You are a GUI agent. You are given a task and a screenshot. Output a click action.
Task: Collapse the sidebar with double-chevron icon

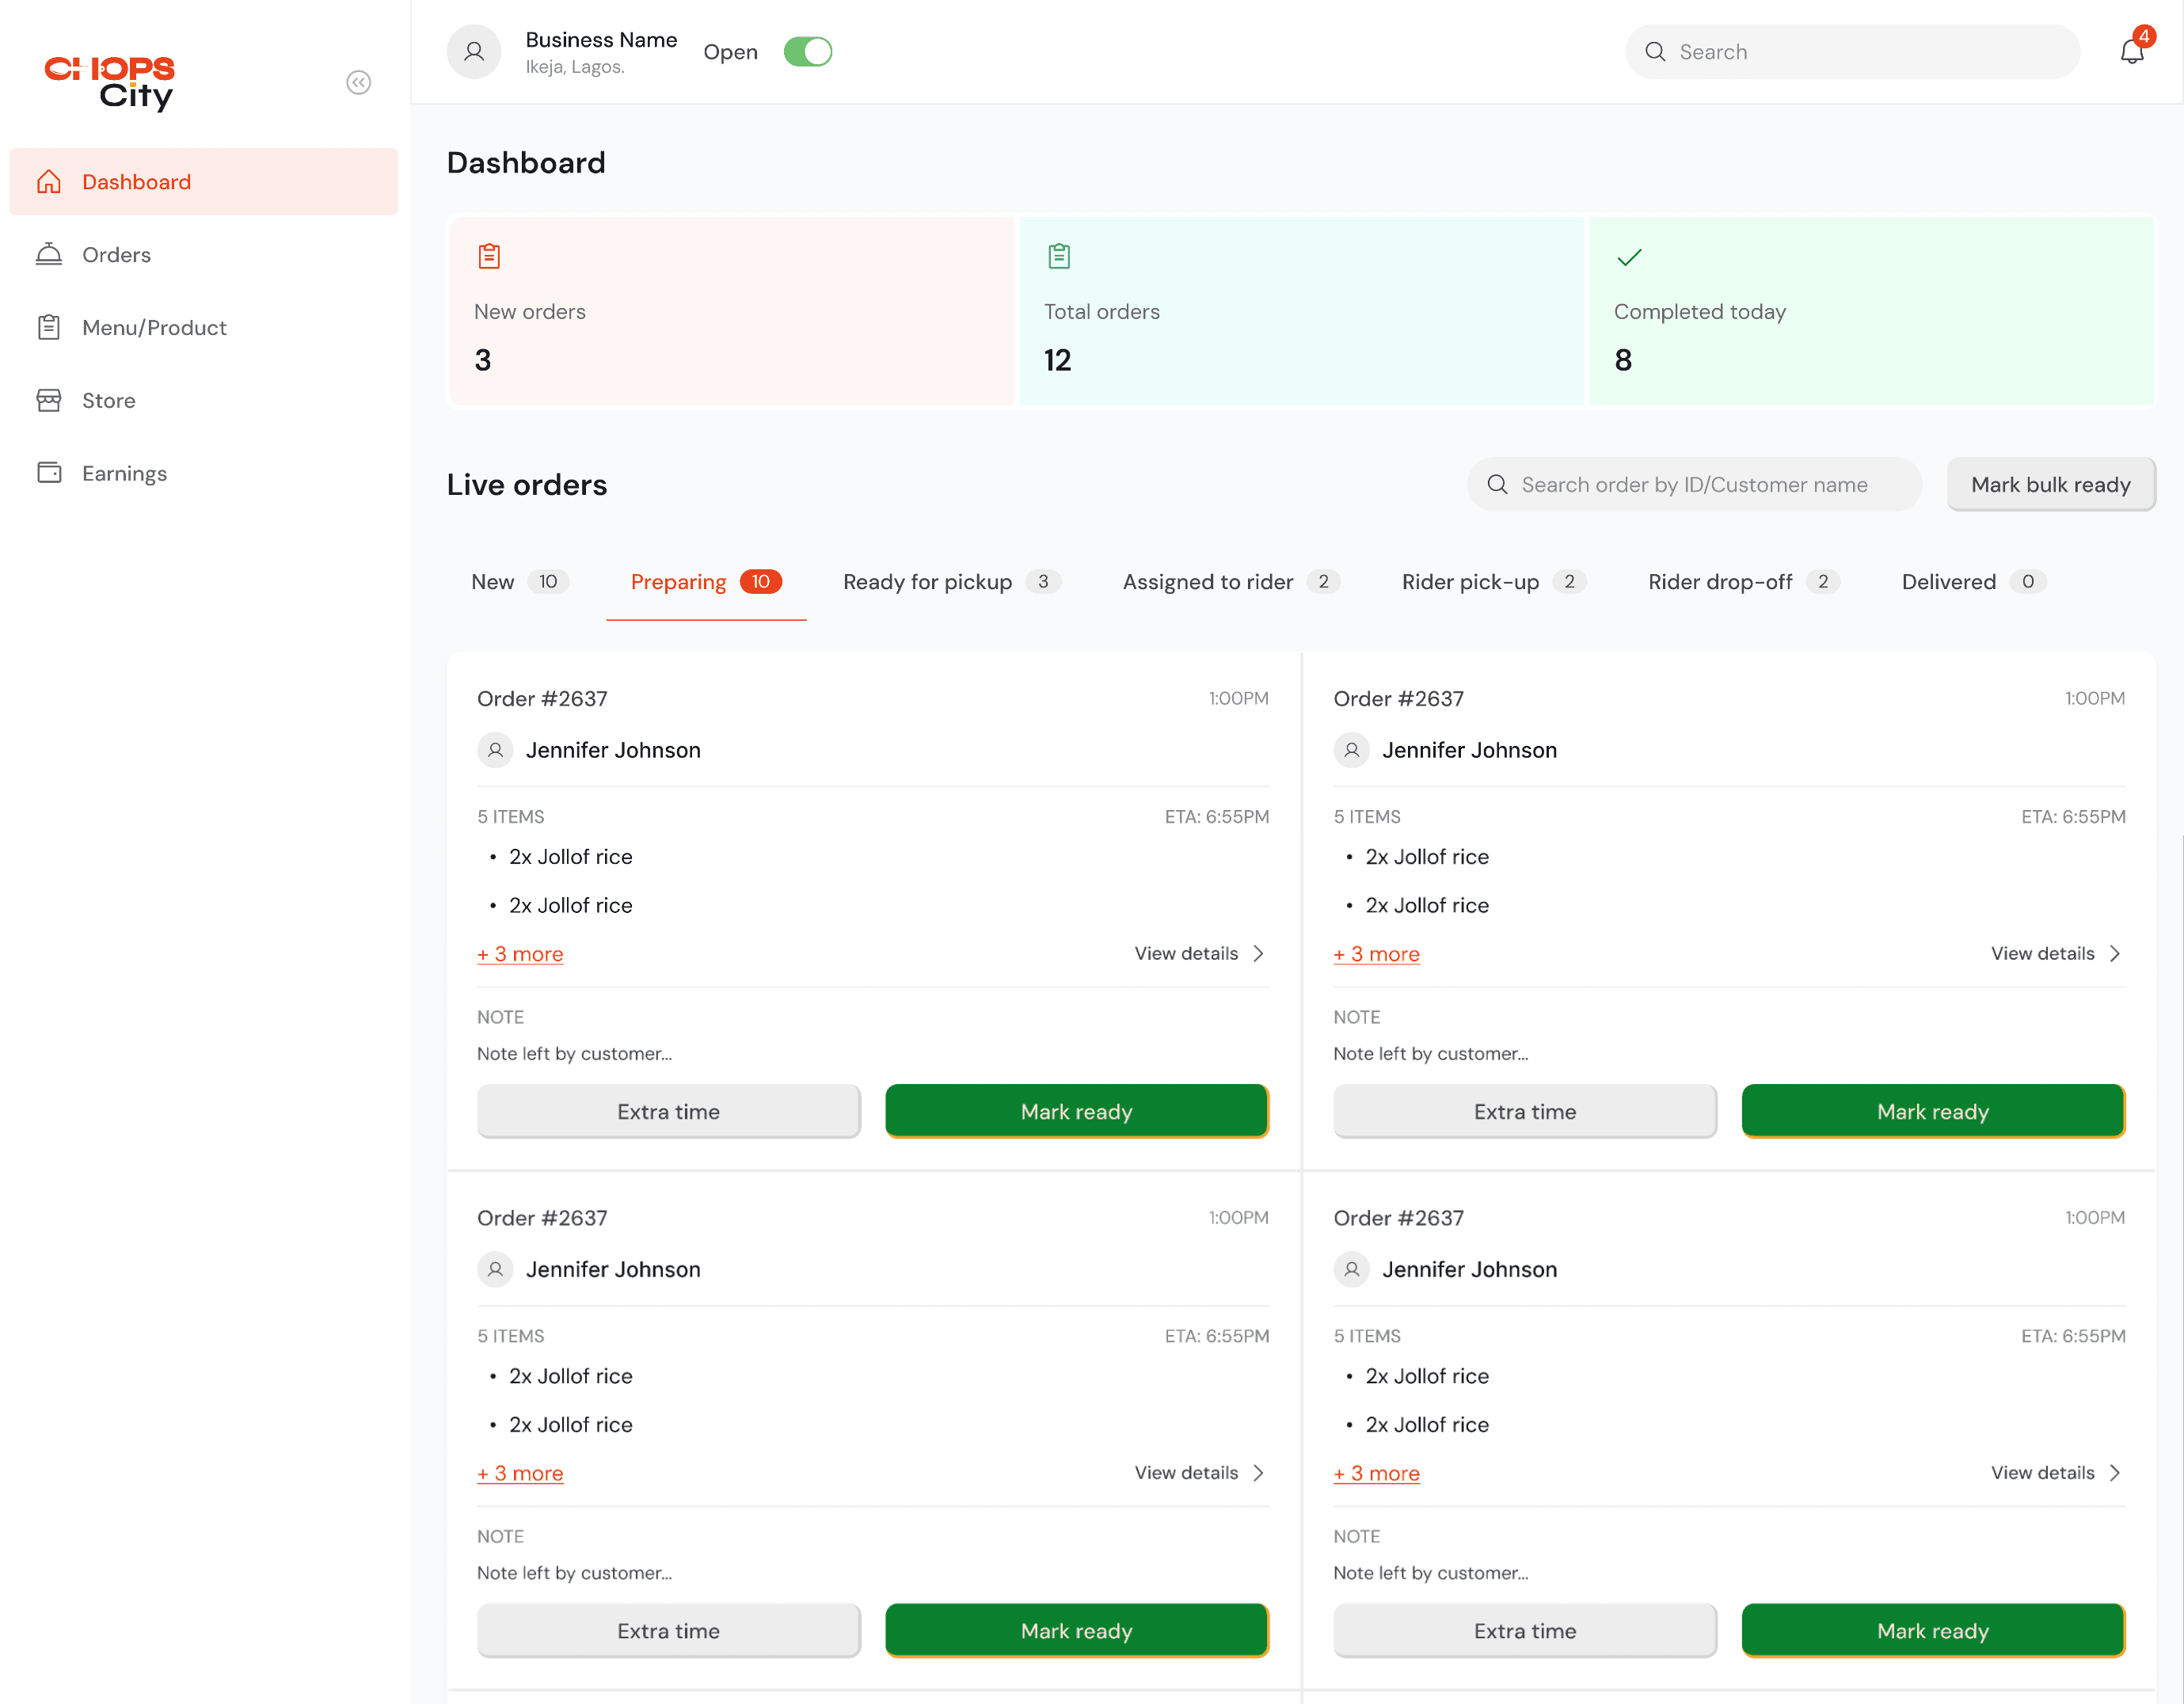[358, 82]
